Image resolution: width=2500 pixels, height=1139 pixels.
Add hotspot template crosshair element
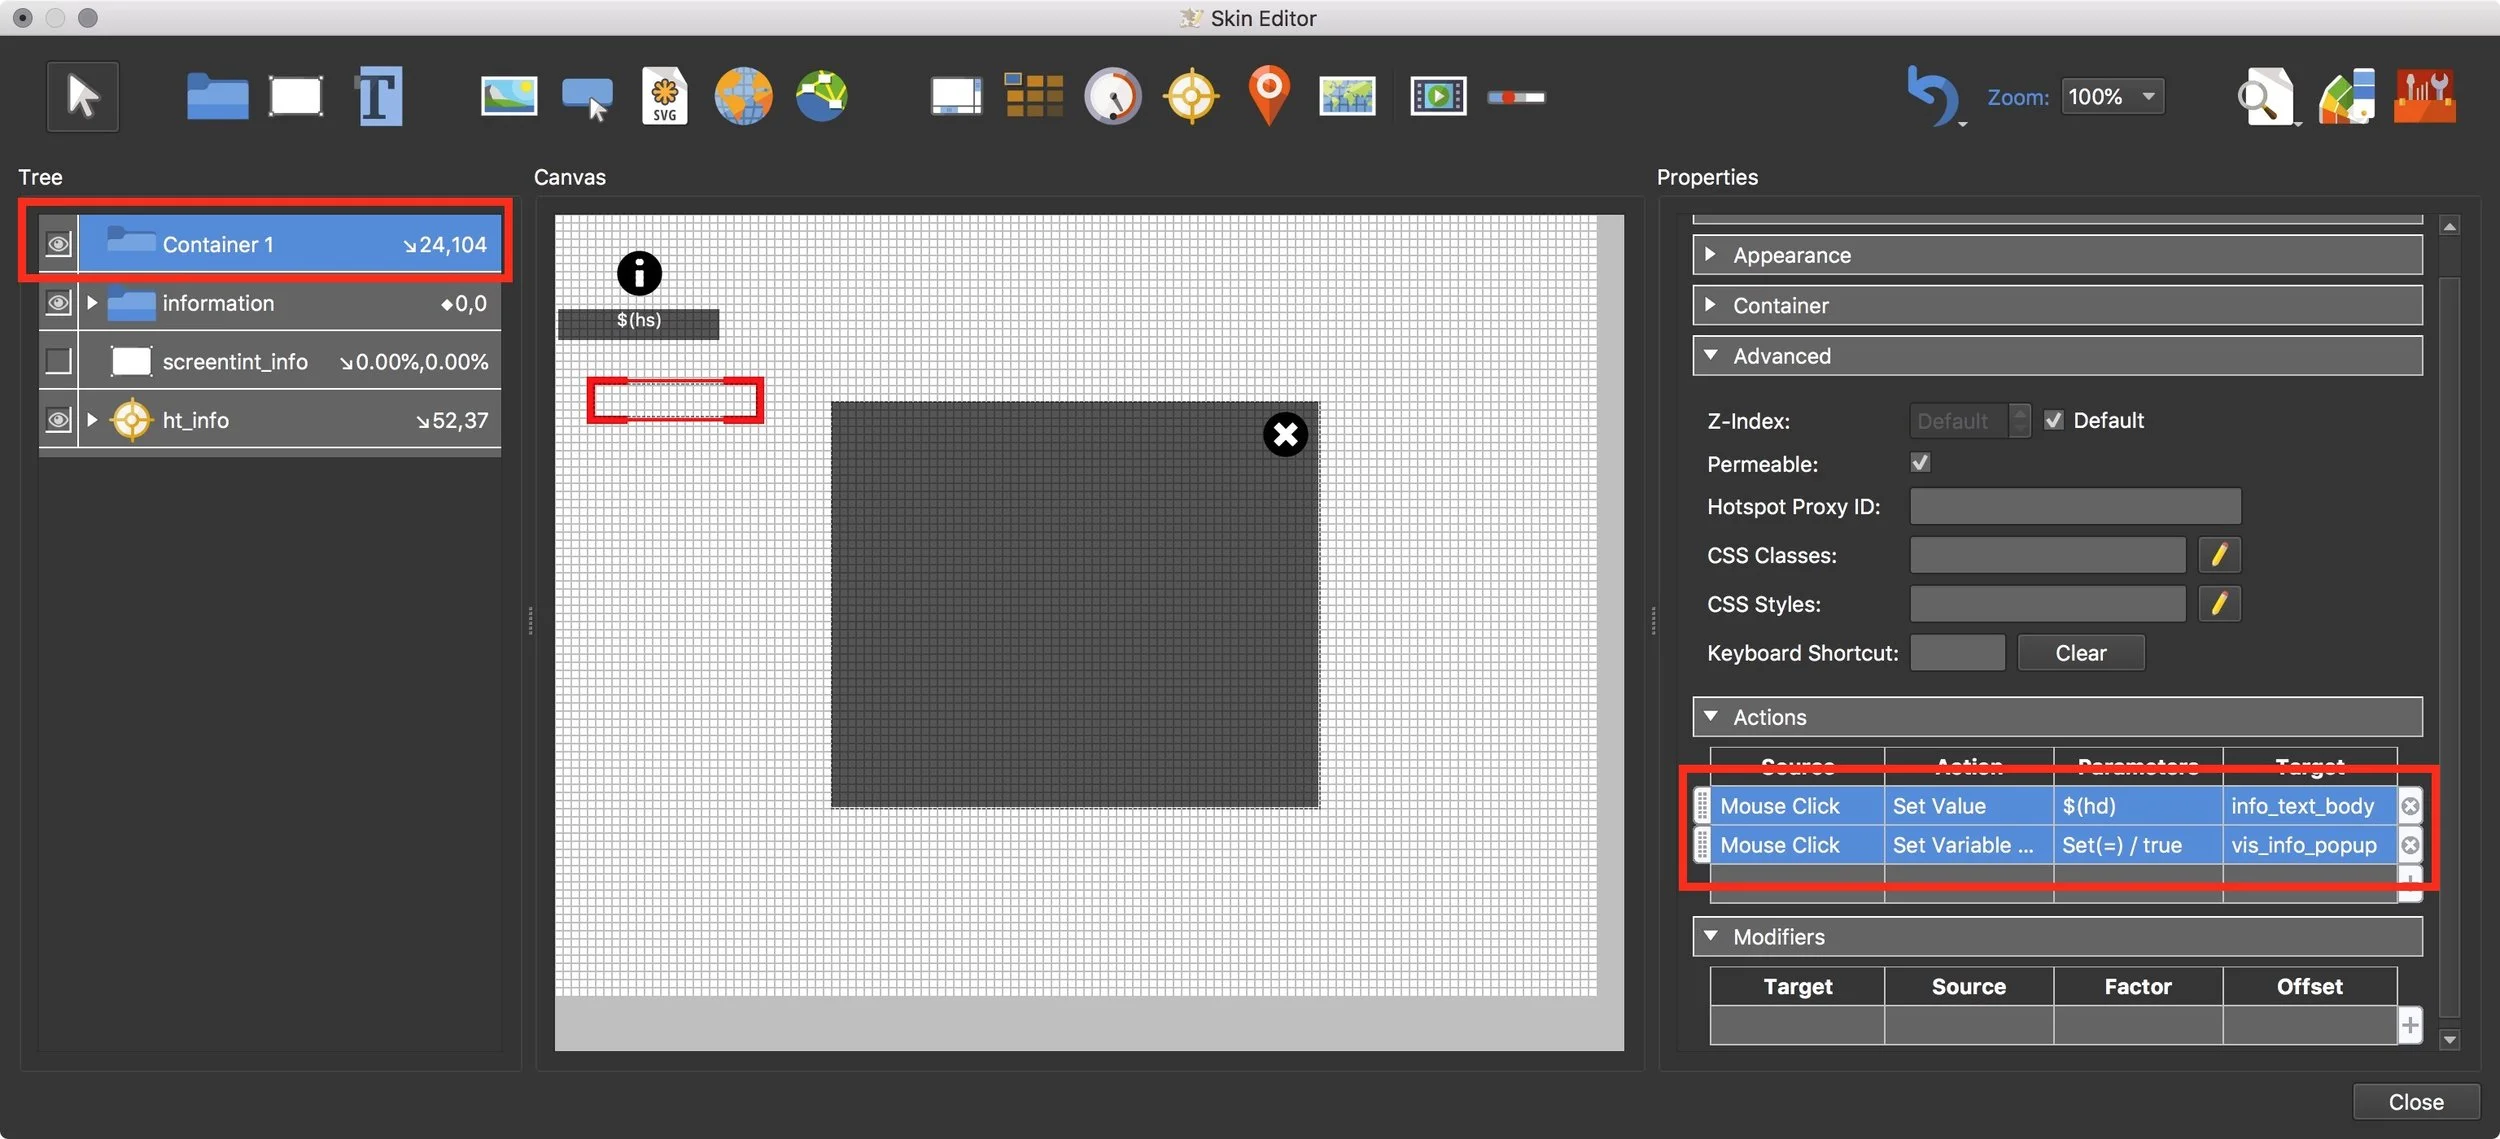coord(1191,97)
